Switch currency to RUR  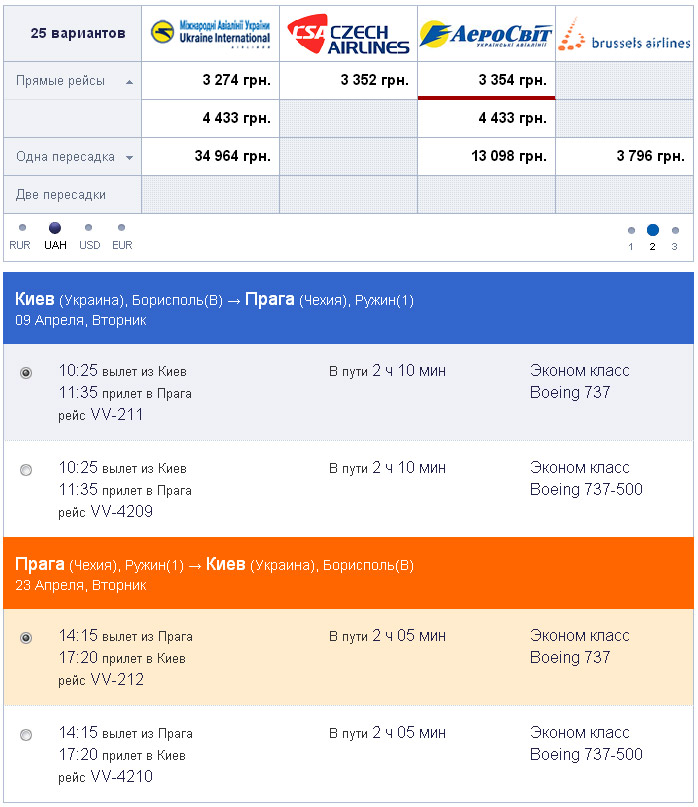(21, 228)
